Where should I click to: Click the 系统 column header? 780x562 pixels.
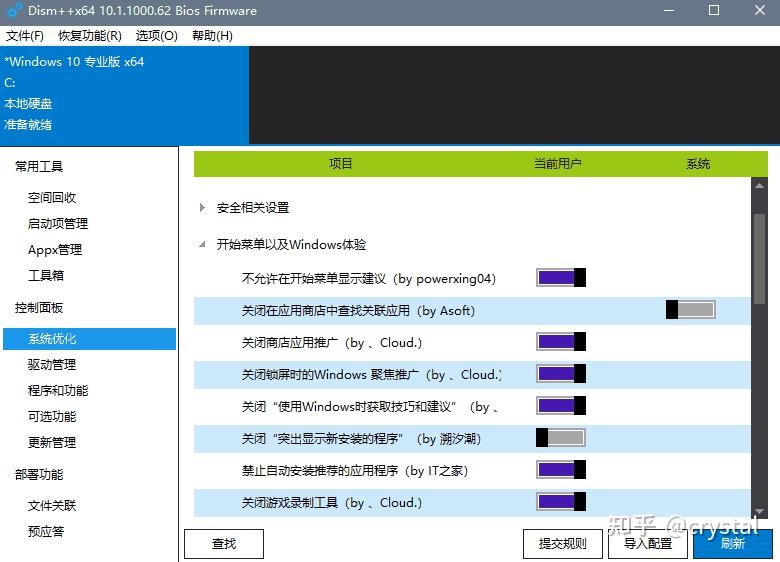(698, 164)
